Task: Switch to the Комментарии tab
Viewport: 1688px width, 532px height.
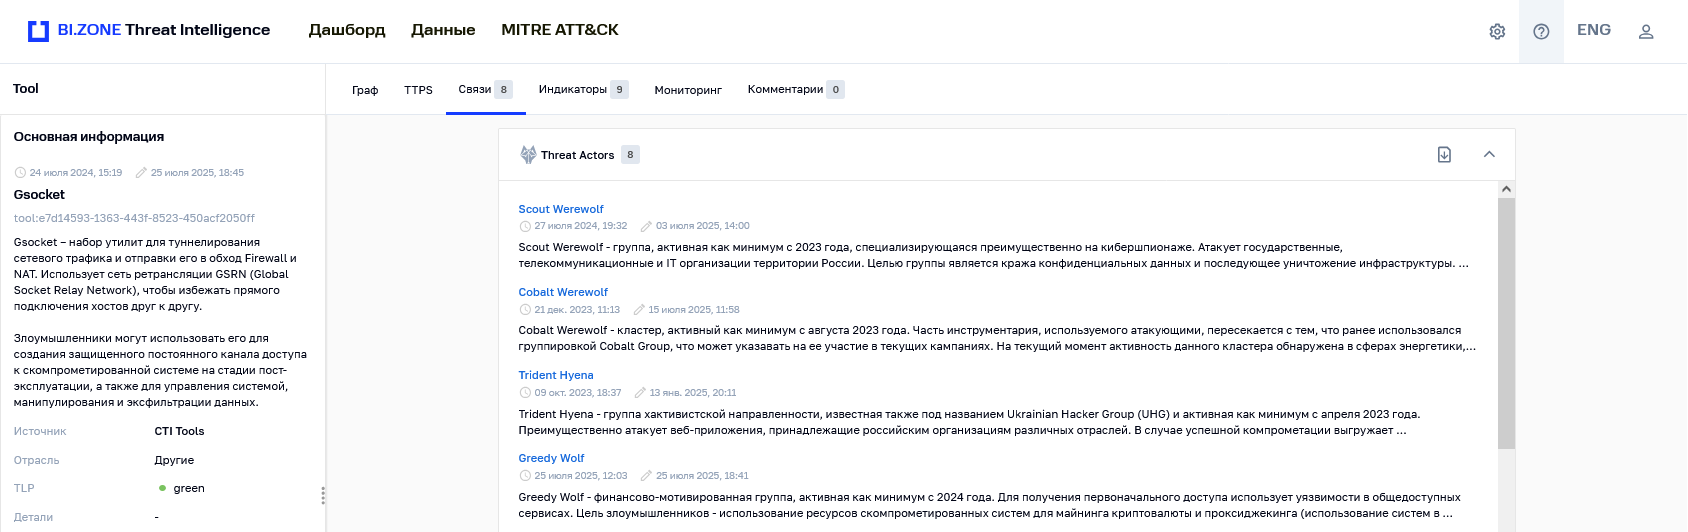Action: (x=796, y=90)
